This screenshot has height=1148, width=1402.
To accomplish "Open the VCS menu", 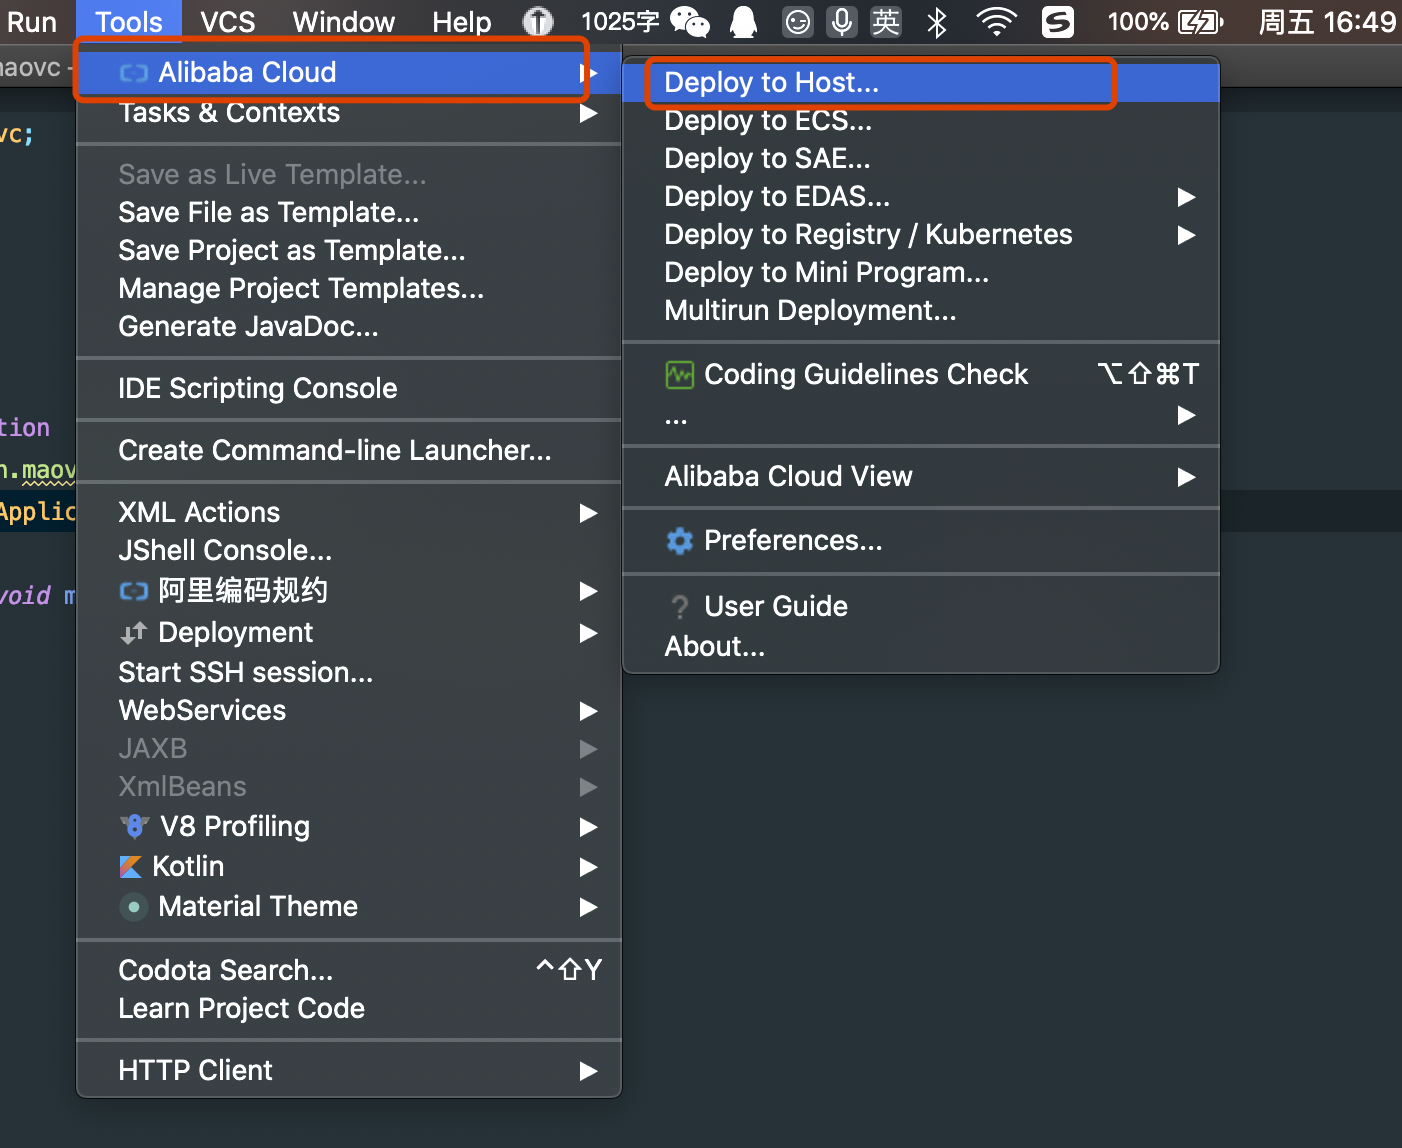I will tap(228, 21).
